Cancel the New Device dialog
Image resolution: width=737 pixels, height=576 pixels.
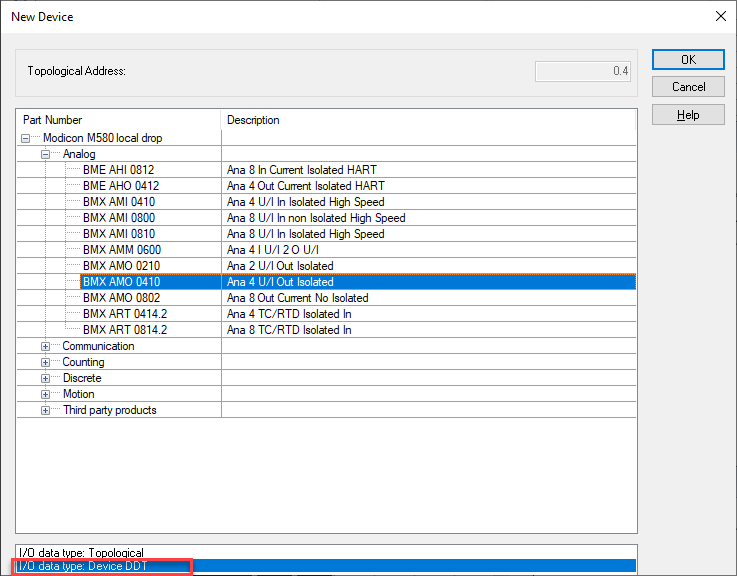coord(688,87)
